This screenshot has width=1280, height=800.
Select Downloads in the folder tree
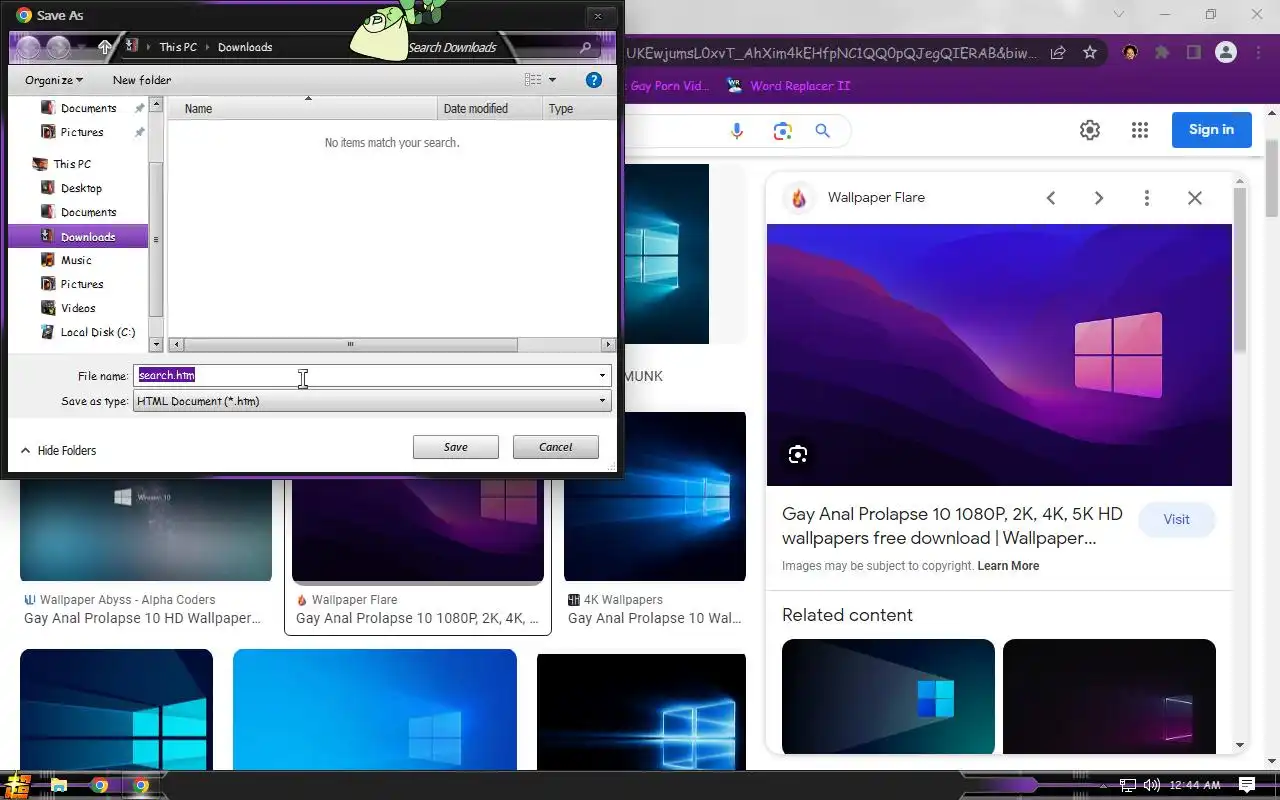[78, 237]
